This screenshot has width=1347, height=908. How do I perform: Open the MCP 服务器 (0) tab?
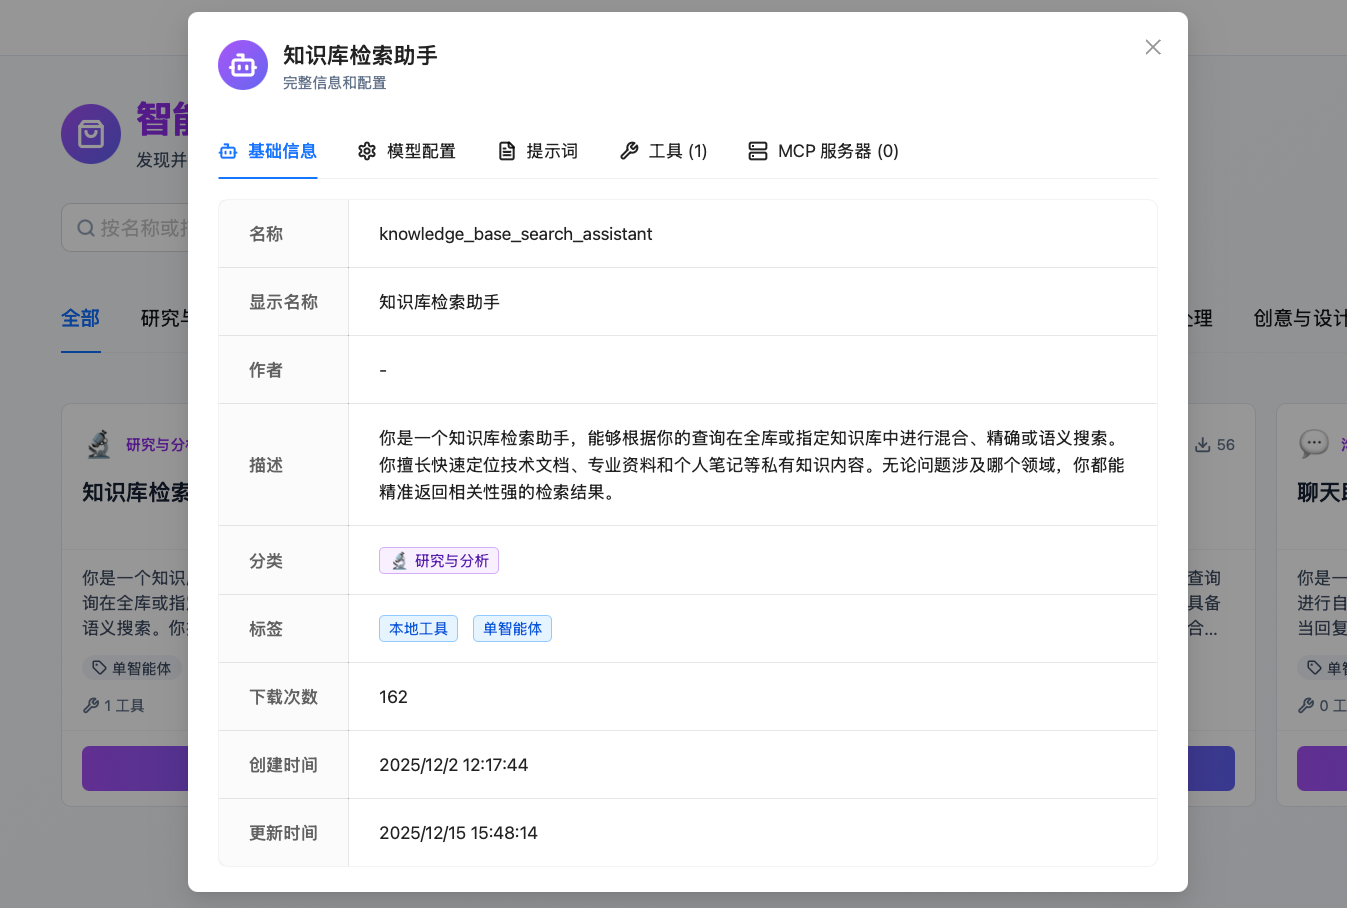pos(822,150)
